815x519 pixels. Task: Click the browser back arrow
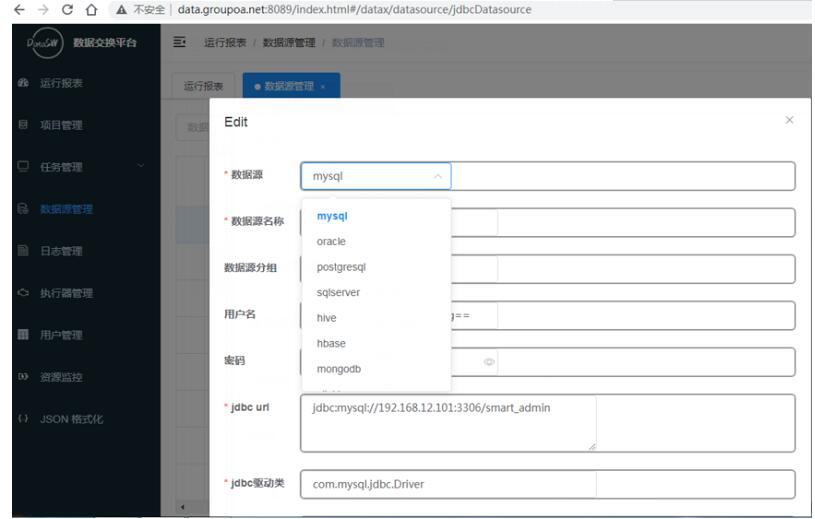point(19,9)
